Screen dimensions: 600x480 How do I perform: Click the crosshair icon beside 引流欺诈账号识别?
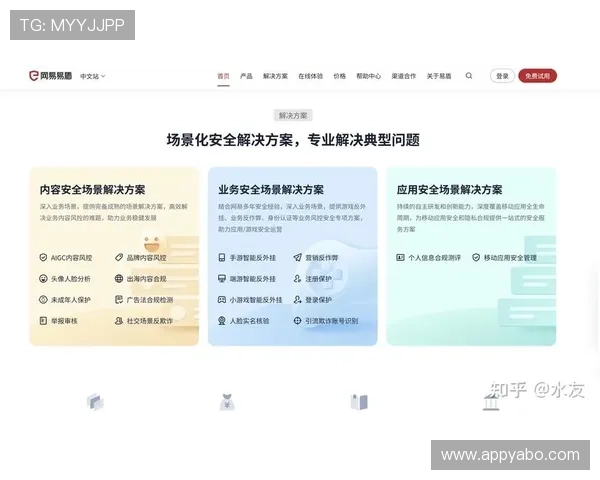tap(297, 320)
